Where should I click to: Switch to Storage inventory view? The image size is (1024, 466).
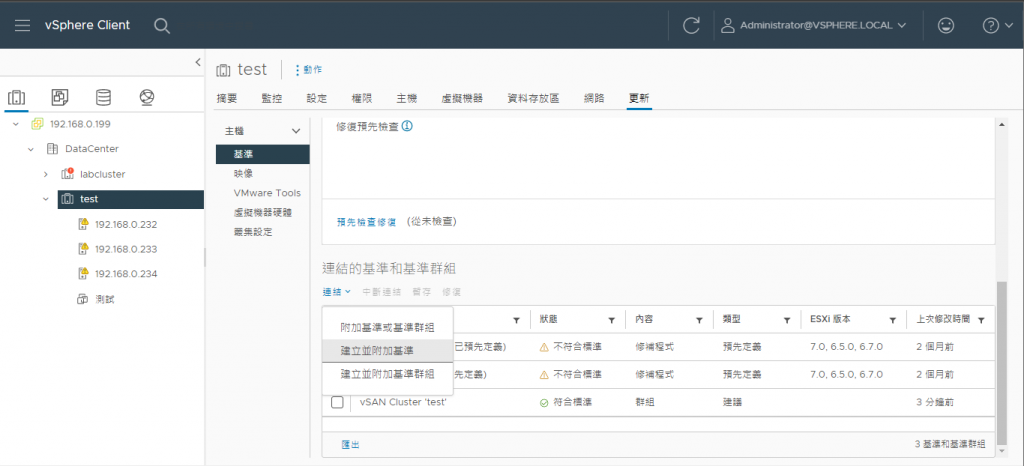coord(103,98)
